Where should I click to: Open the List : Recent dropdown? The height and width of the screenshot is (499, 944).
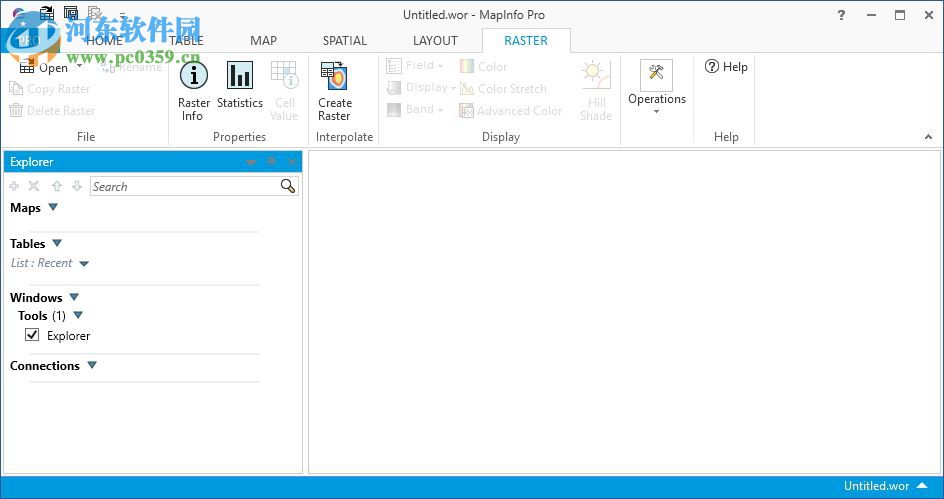point(84,264)
